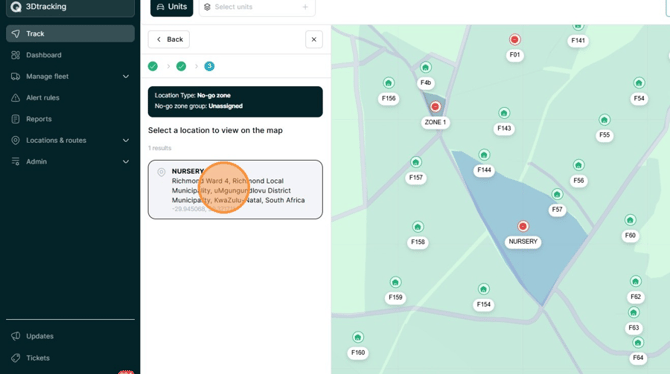Image resolution: width=670 pixels, height=374 pixels.
Task: Click the F154 map marker
Action: (x=483, y=289)
